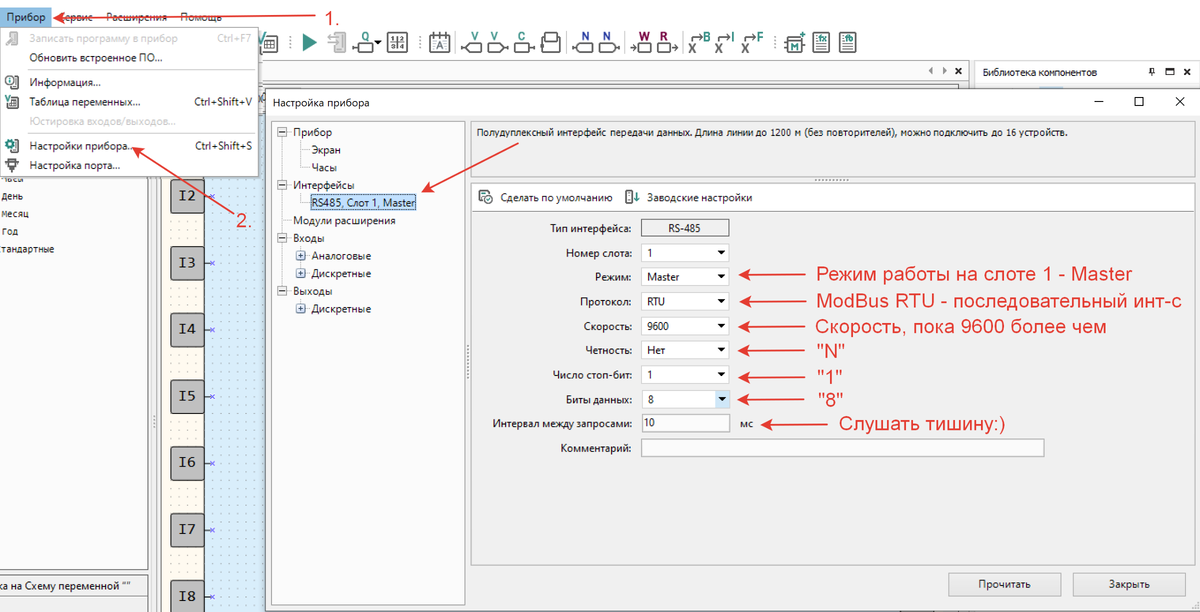The width and height of the screenshot is (1200, 612).
Task: Click Сделать по умолчанию text
Action: tap(556, 197)
